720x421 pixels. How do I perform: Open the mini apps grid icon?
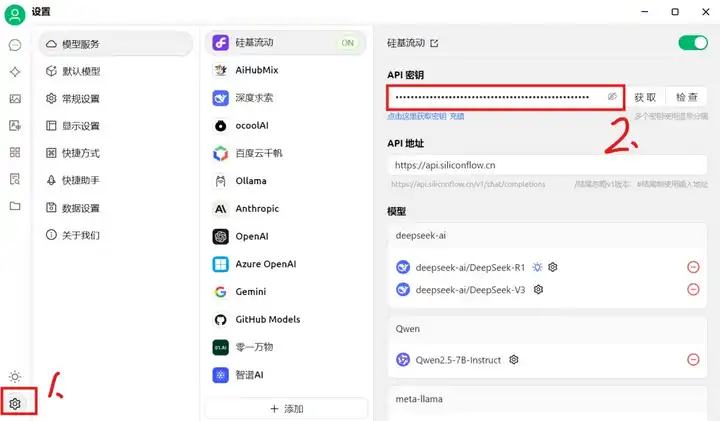tap(15, 152)
